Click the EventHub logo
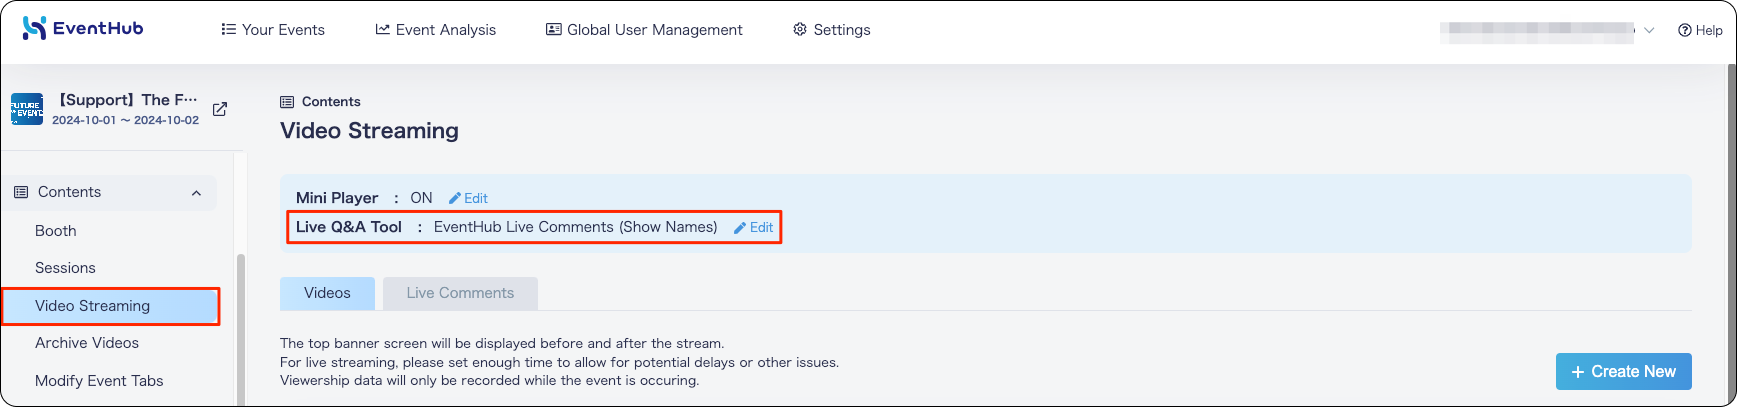 tap(83, 28)
